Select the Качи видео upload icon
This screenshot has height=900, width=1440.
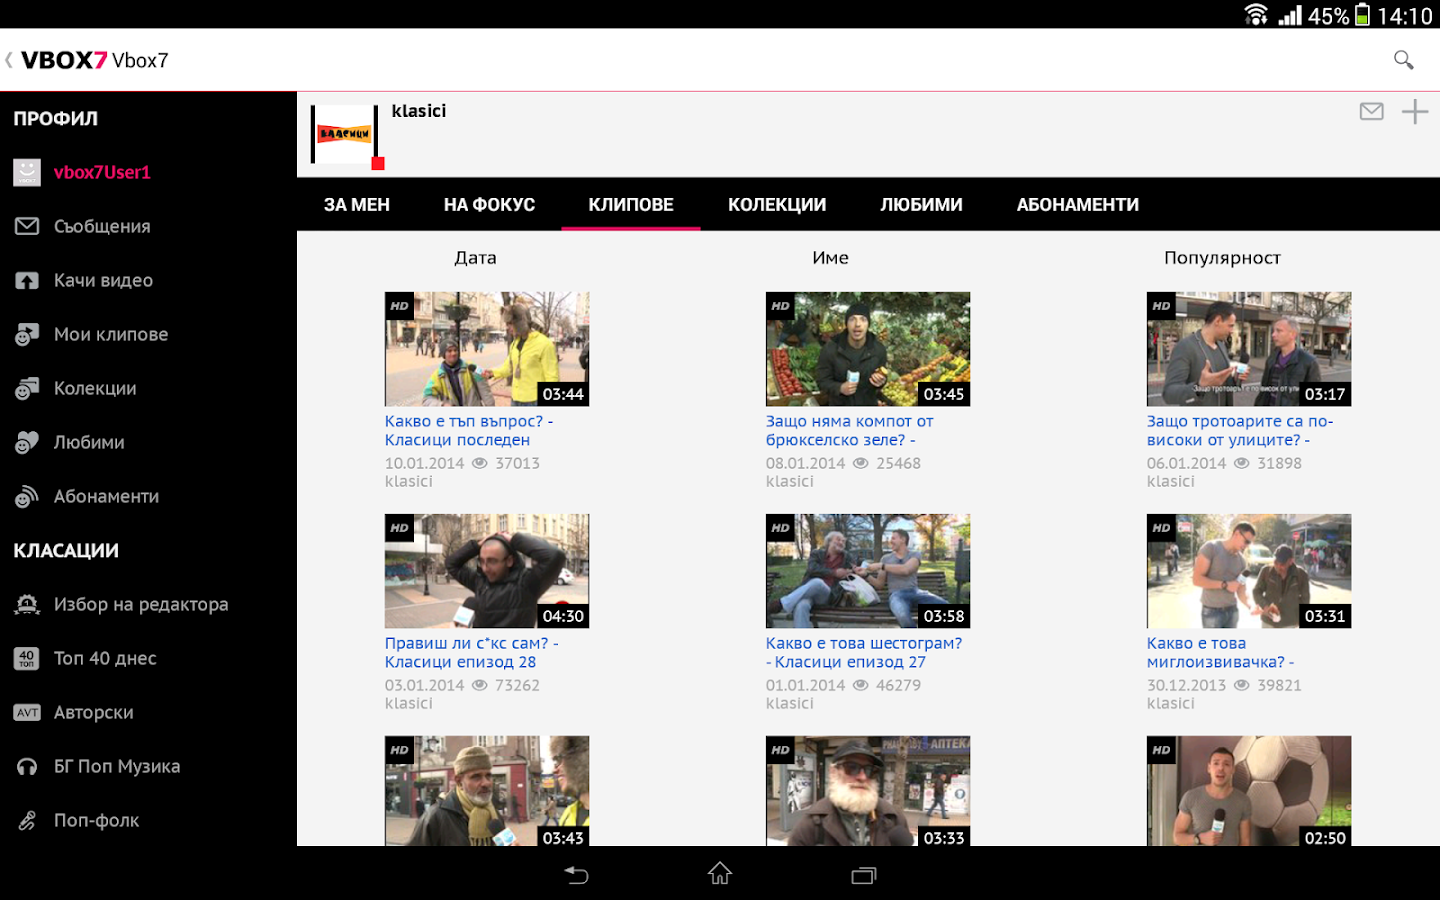(x=27, y=280)
